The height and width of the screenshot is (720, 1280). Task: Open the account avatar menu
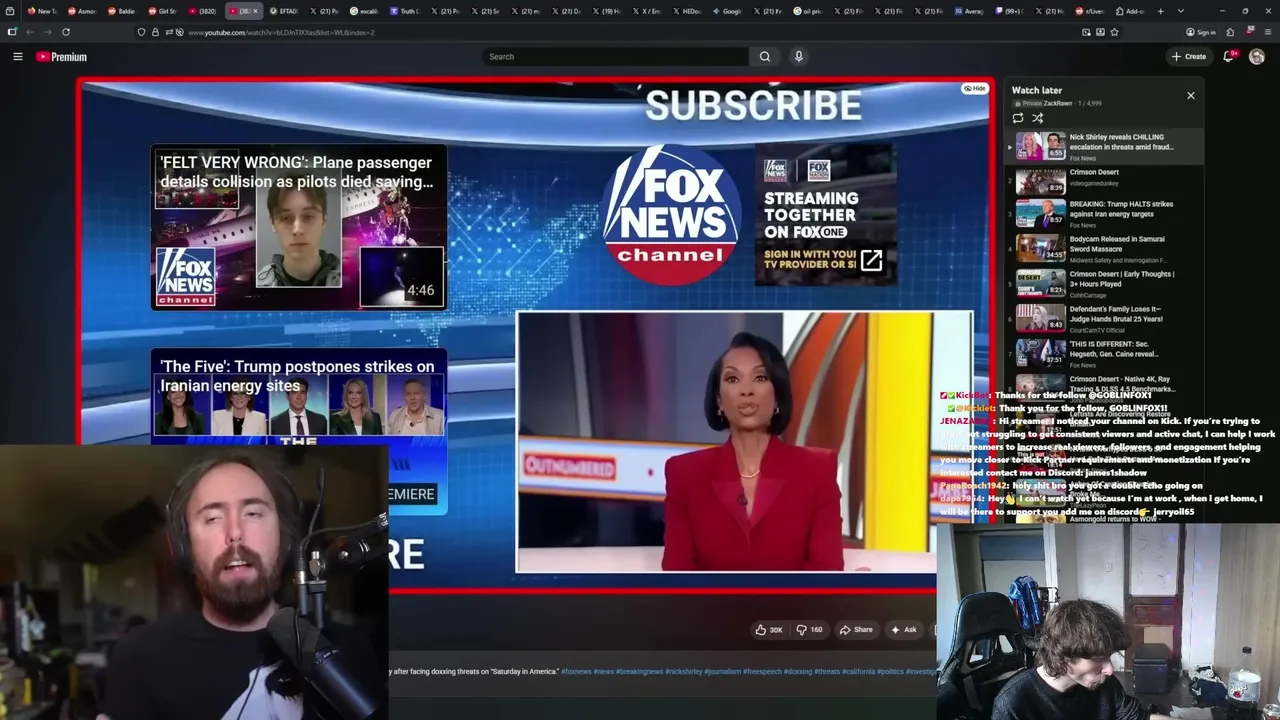pos(1257,57)
